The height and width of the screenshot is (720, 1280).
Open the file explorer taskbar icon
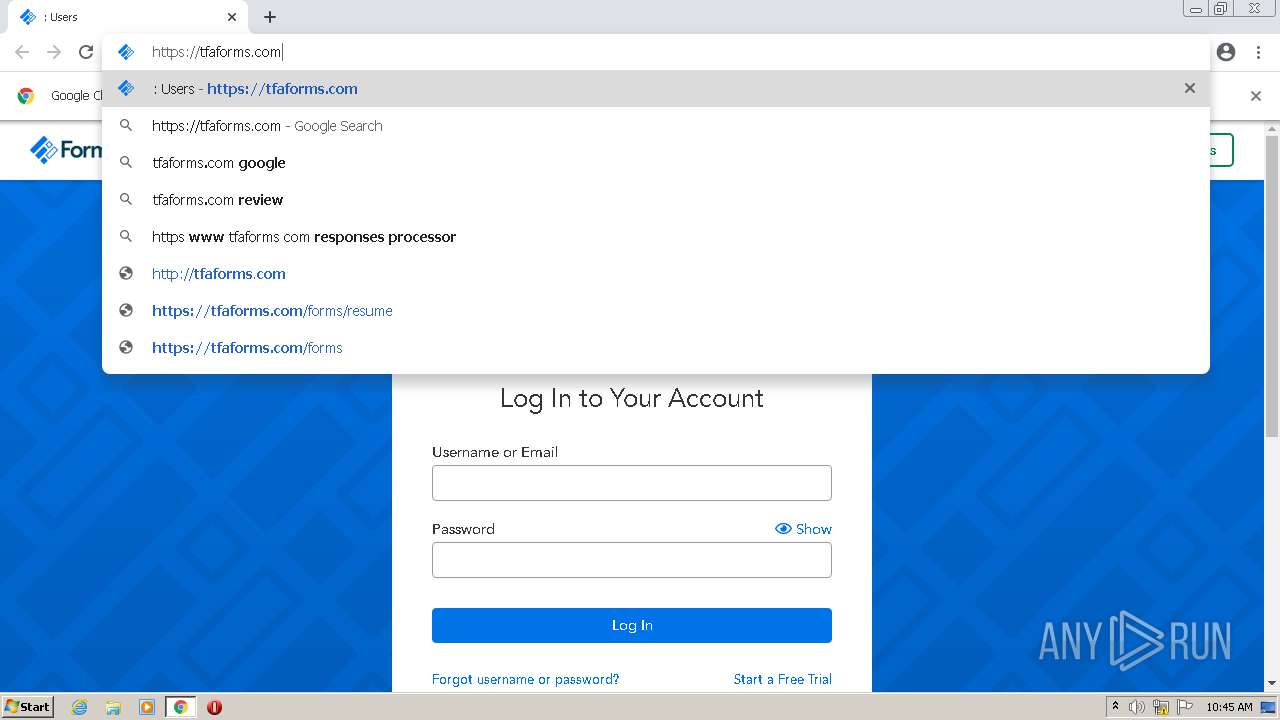tap(113, 707)
